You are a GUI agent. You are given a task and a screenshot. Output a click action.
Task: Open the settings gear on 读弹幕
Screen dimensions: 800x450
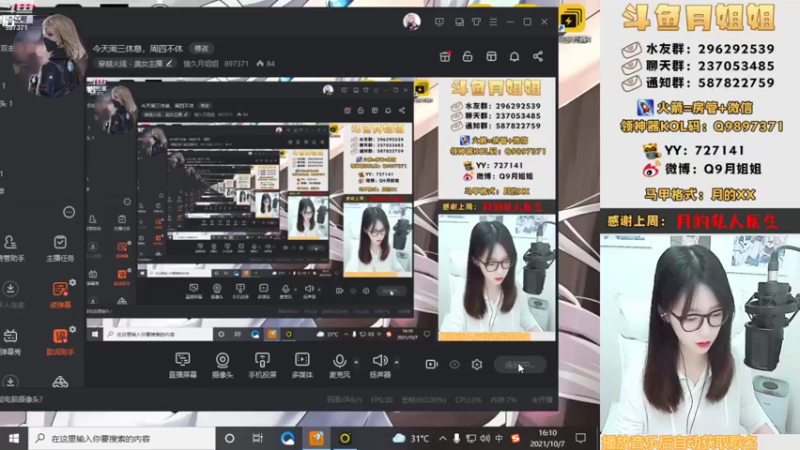(x=72, y=282)
